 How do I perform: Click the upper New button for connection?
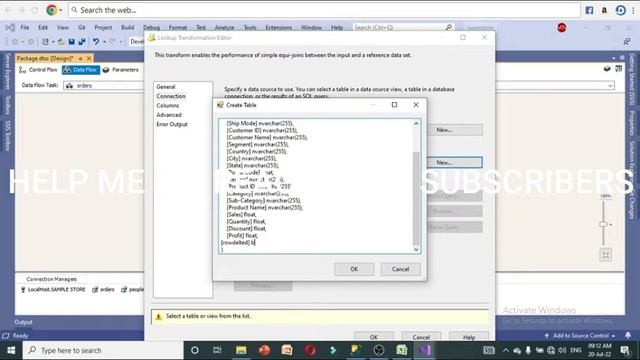click(454, 130)
